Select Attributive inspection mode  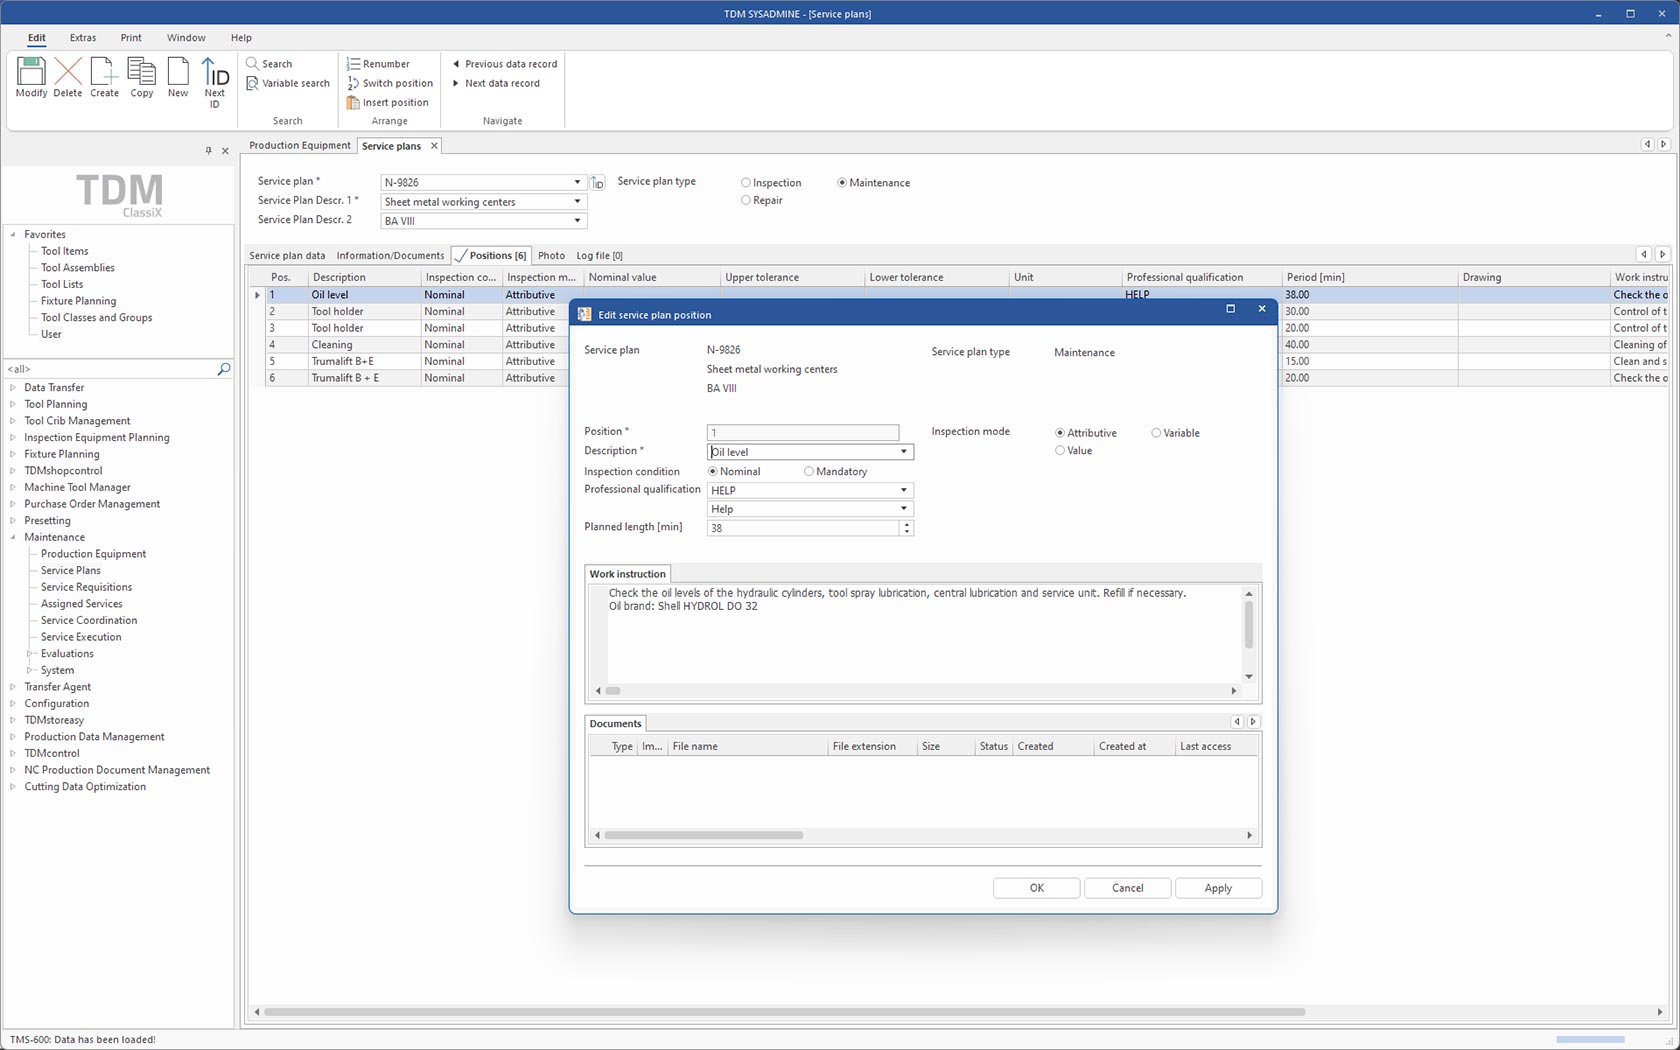[x=1060, y=433]
